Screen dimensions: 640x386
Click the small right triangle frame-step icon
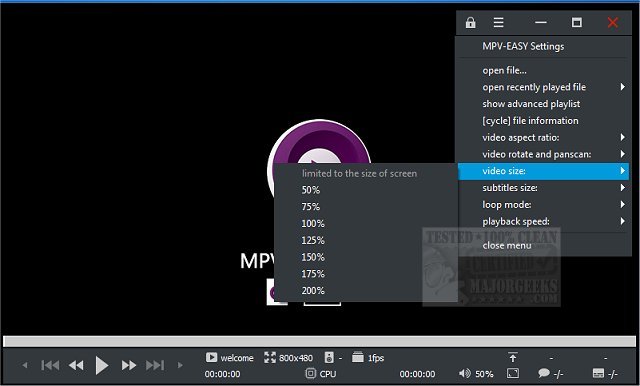(180, 365)
